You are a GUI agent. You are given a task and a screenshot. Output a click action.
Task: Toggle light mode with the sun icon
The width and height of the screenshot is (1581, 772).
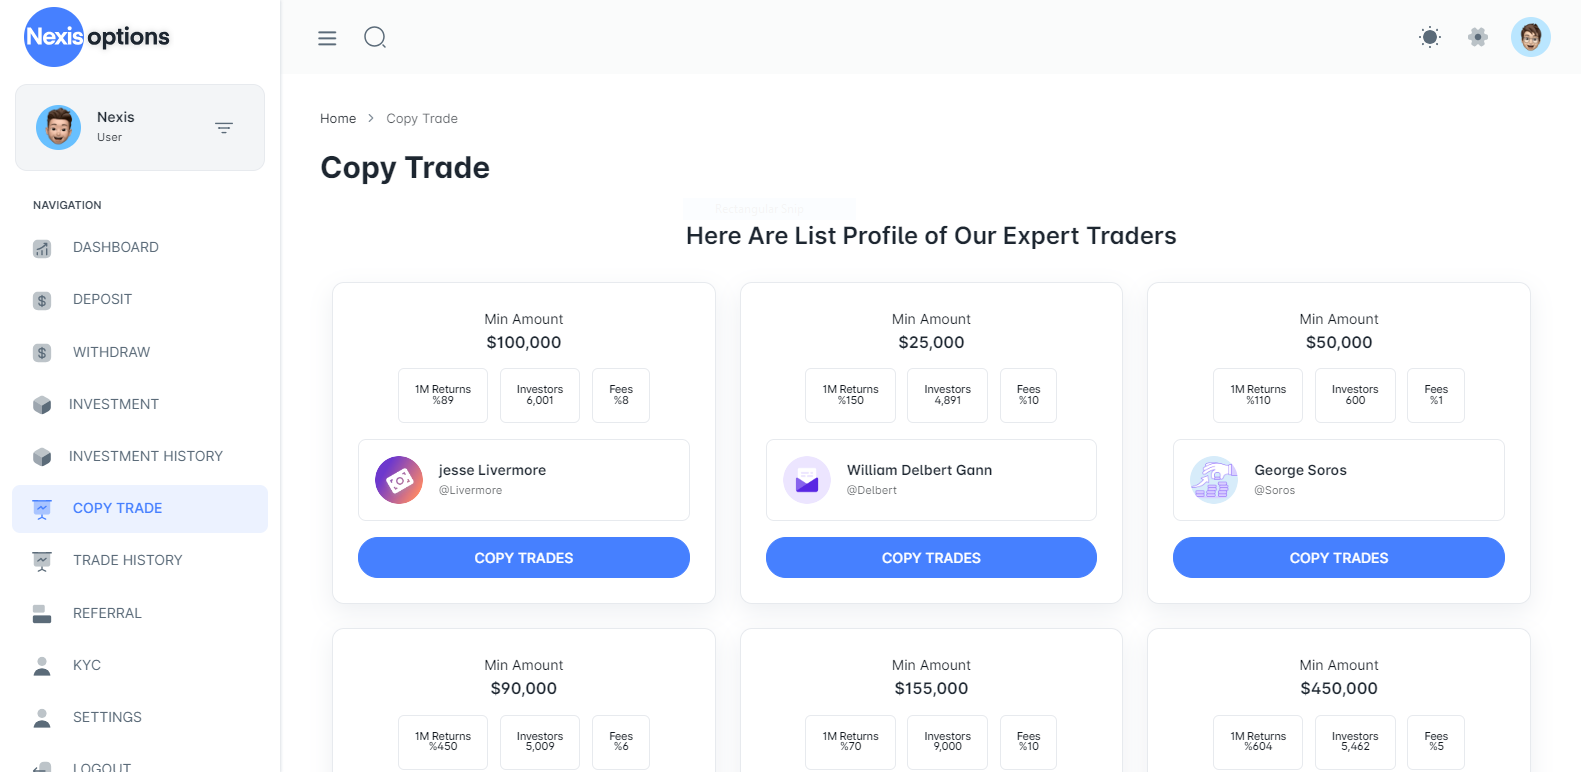point(1430,38)
